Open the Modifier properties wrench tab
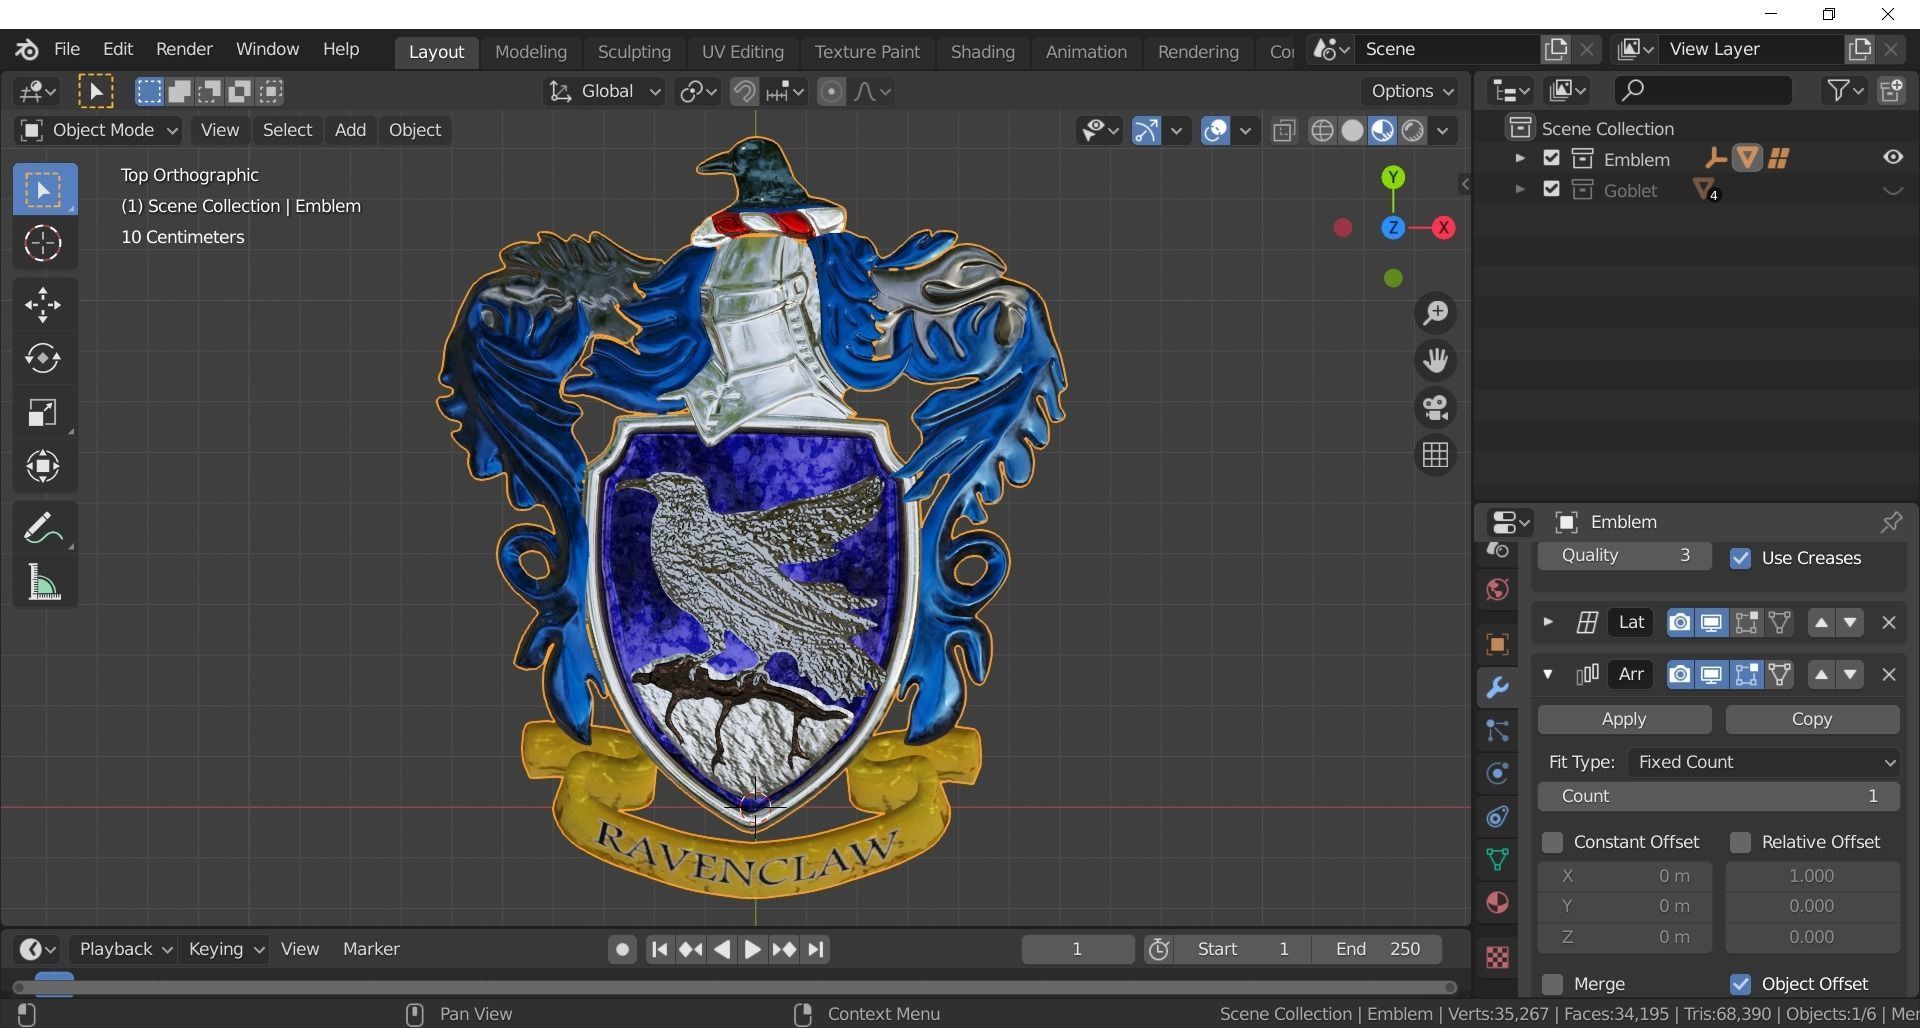 point(1497,688)
